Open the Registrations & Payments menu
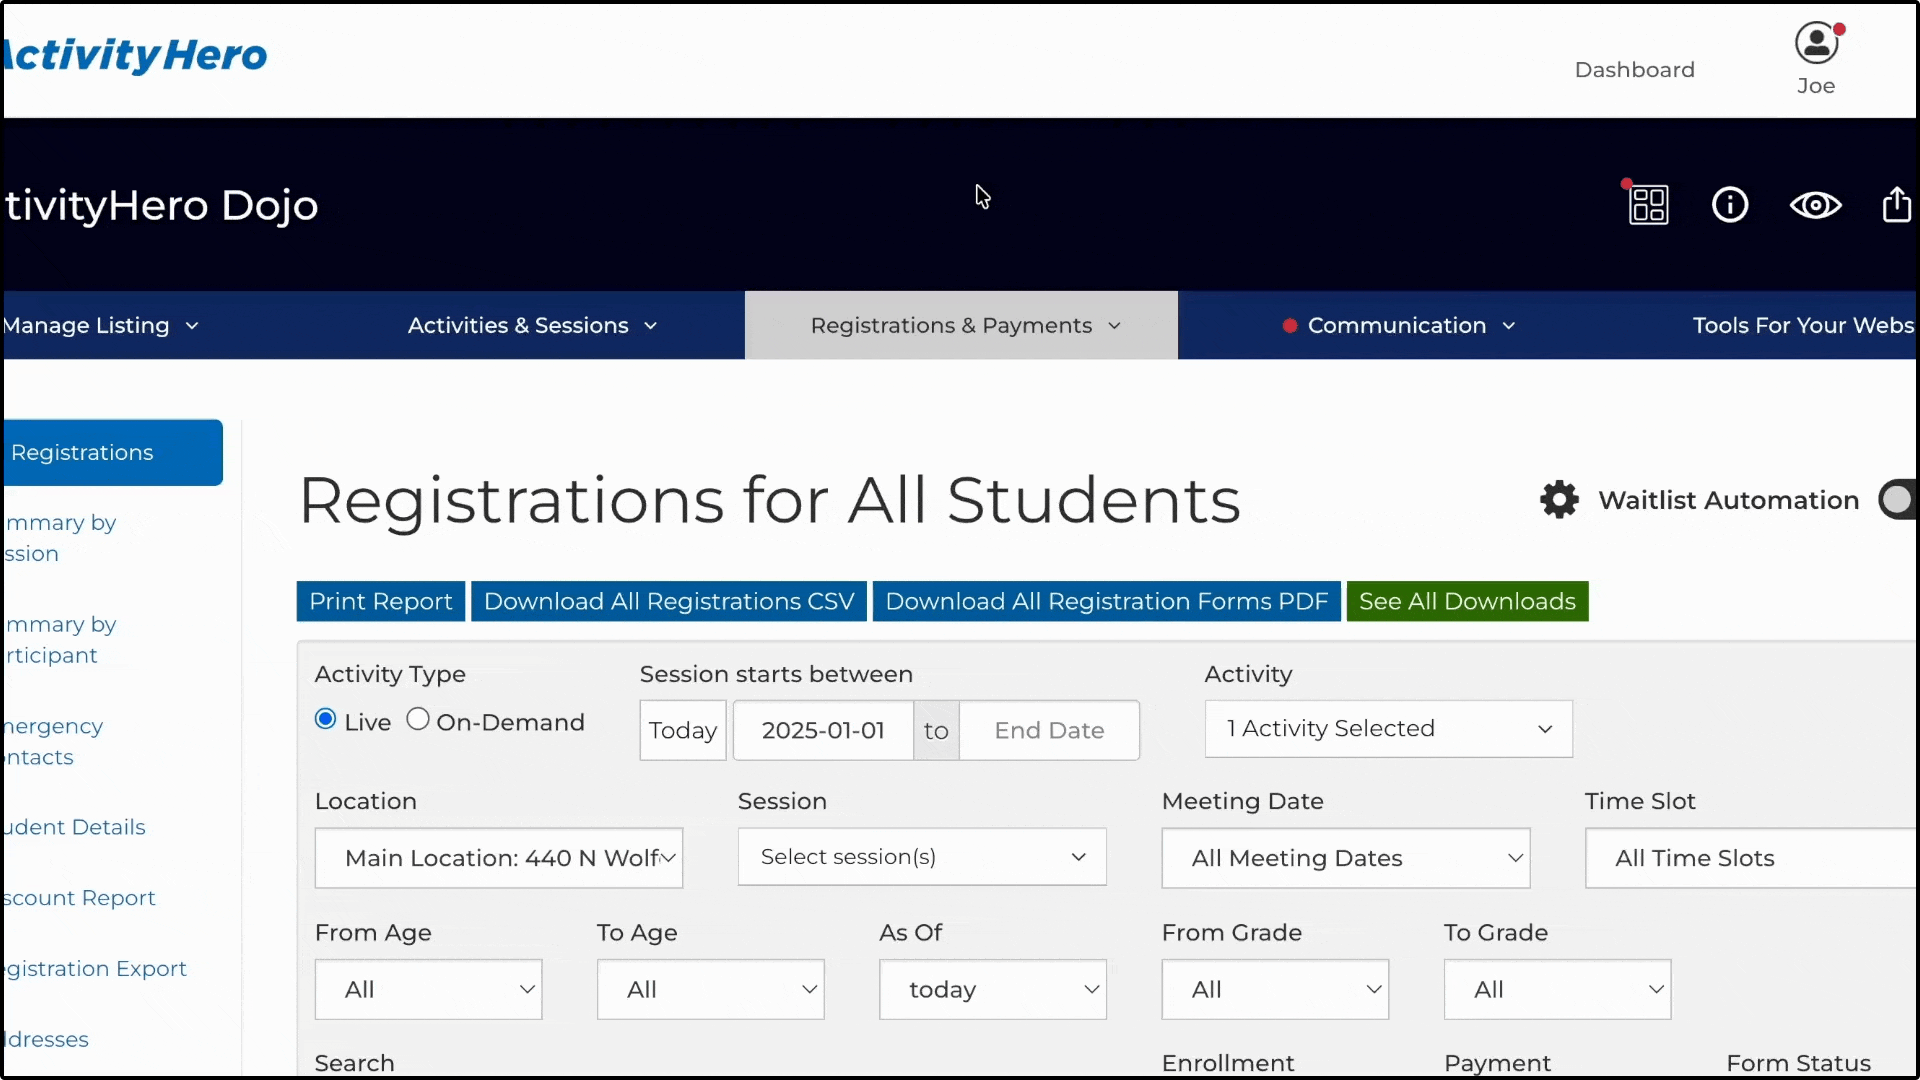The width and height of the screenshot is (1920, 1080). pos(961,326)
